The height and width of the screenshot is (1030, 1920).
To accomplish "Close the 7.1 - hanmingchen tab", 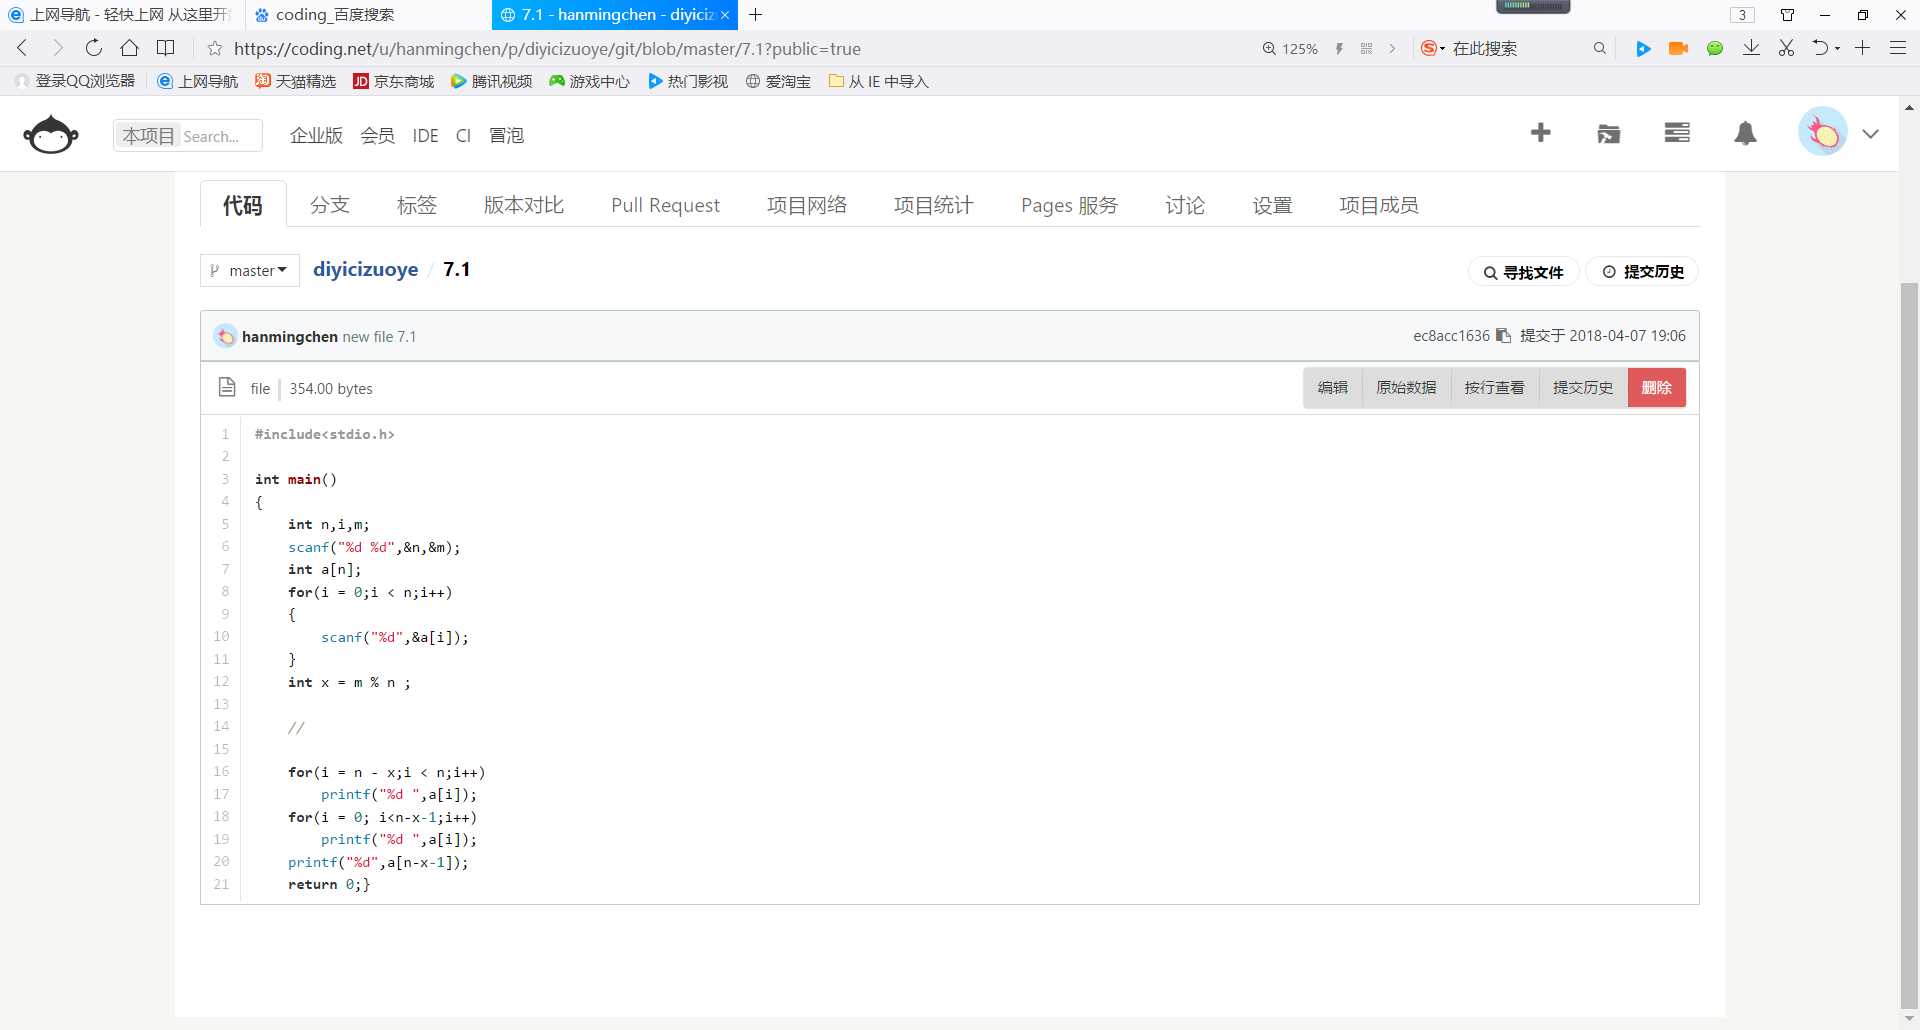I will pos(725,15).
